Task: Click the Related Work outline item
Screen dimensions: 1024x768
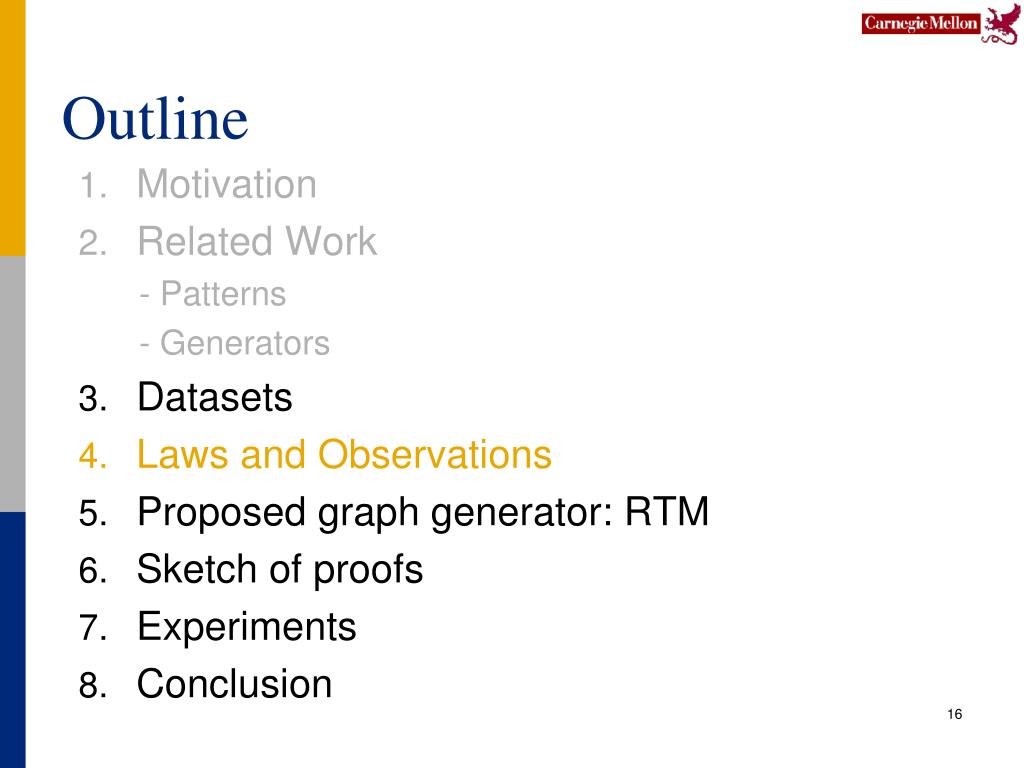Action: tap(257, 242)
